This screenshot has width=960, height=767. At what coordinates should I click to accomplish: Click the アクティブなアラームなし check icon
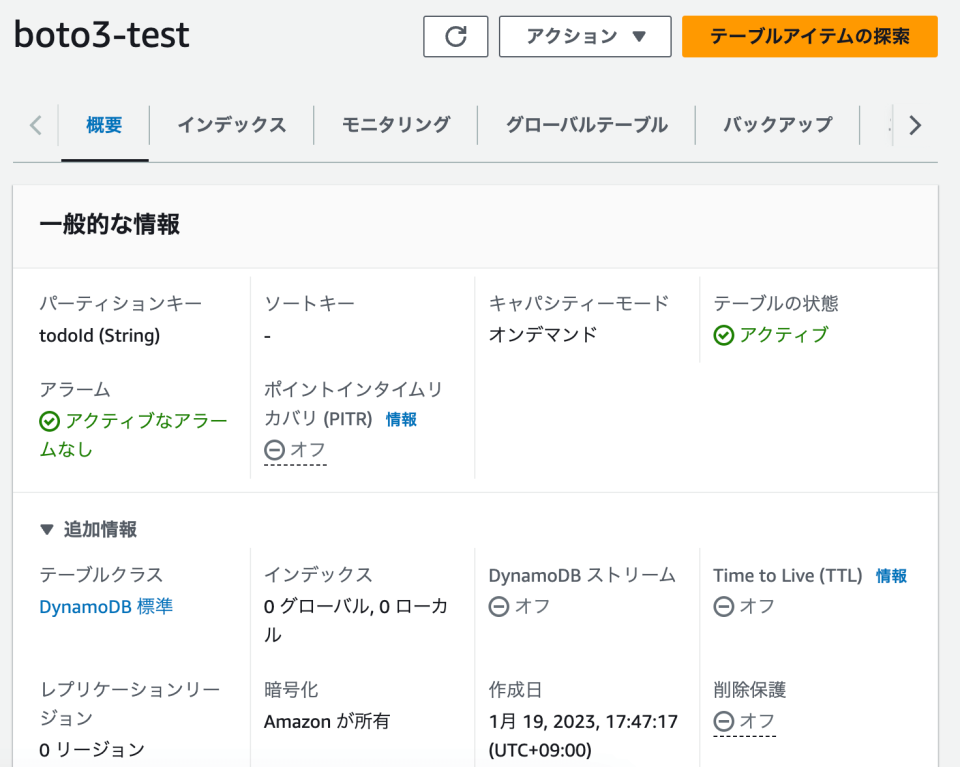[x=49, y=421]
